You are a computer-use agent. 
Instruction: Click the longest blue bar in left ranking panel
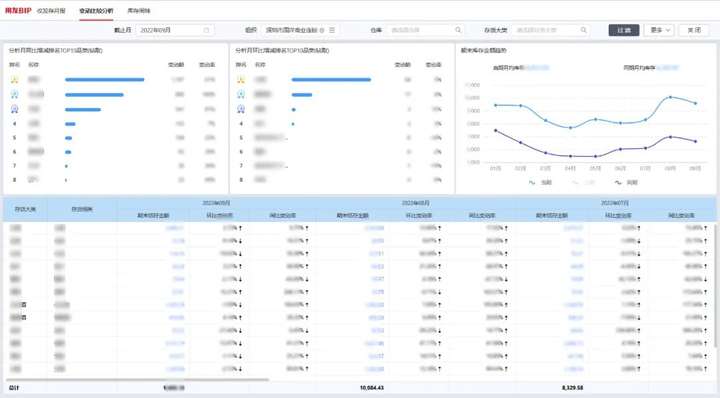(x=105, y=80)
